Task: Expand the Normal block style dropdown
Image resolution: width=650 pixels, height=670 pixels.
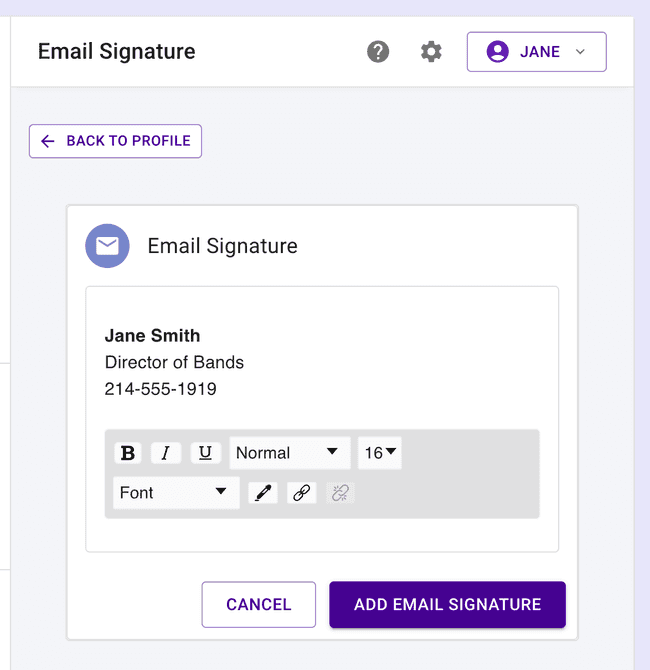Action: pos(289,453)
